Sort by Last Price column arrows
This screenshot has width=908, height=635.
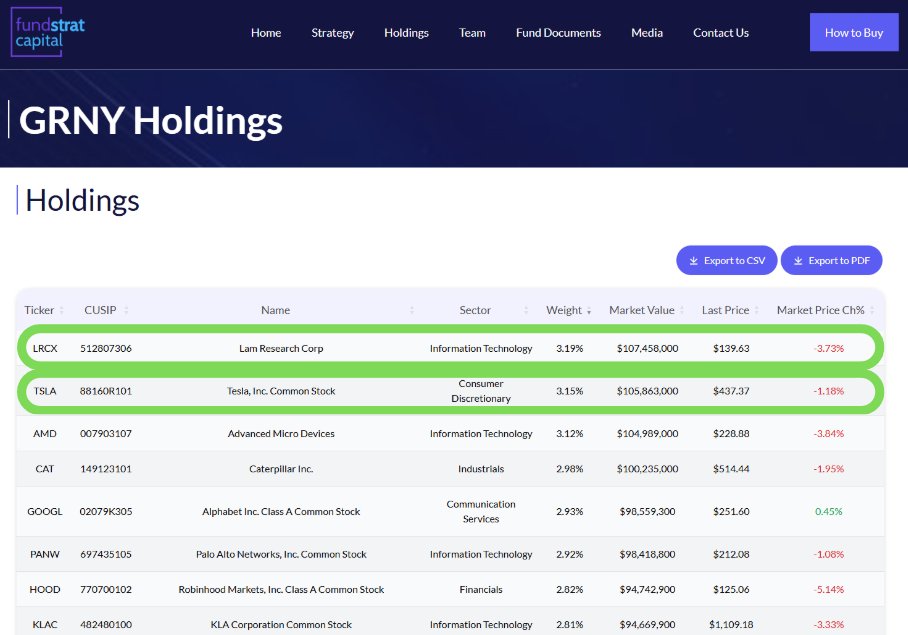coord(756,311)
